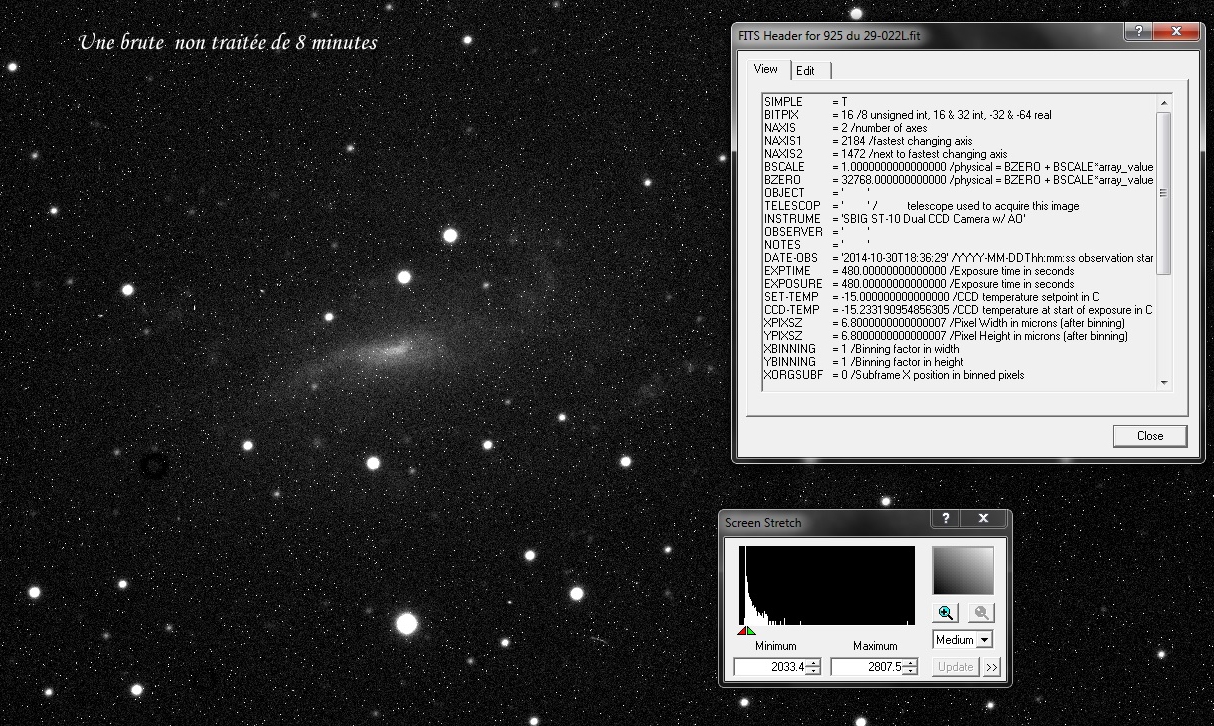
Task: Click the FITS header vertical scrollbar thumb
Action: click(1164, 193)
